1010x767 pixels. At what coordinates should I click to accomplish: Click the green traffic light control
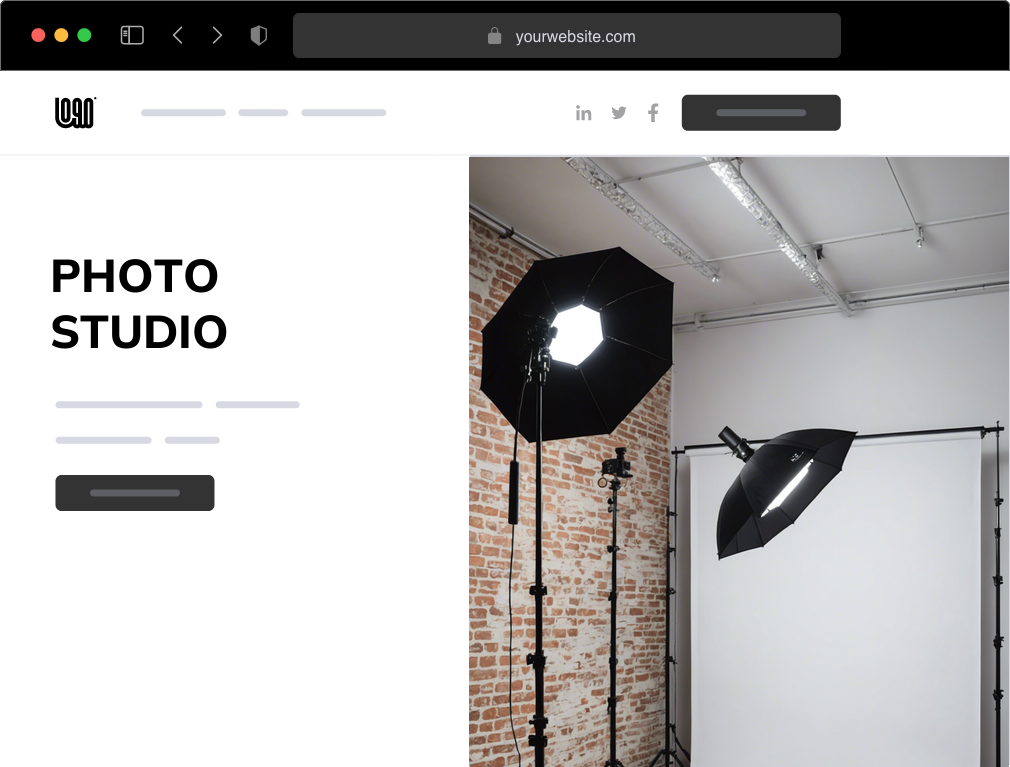[86, 33]
